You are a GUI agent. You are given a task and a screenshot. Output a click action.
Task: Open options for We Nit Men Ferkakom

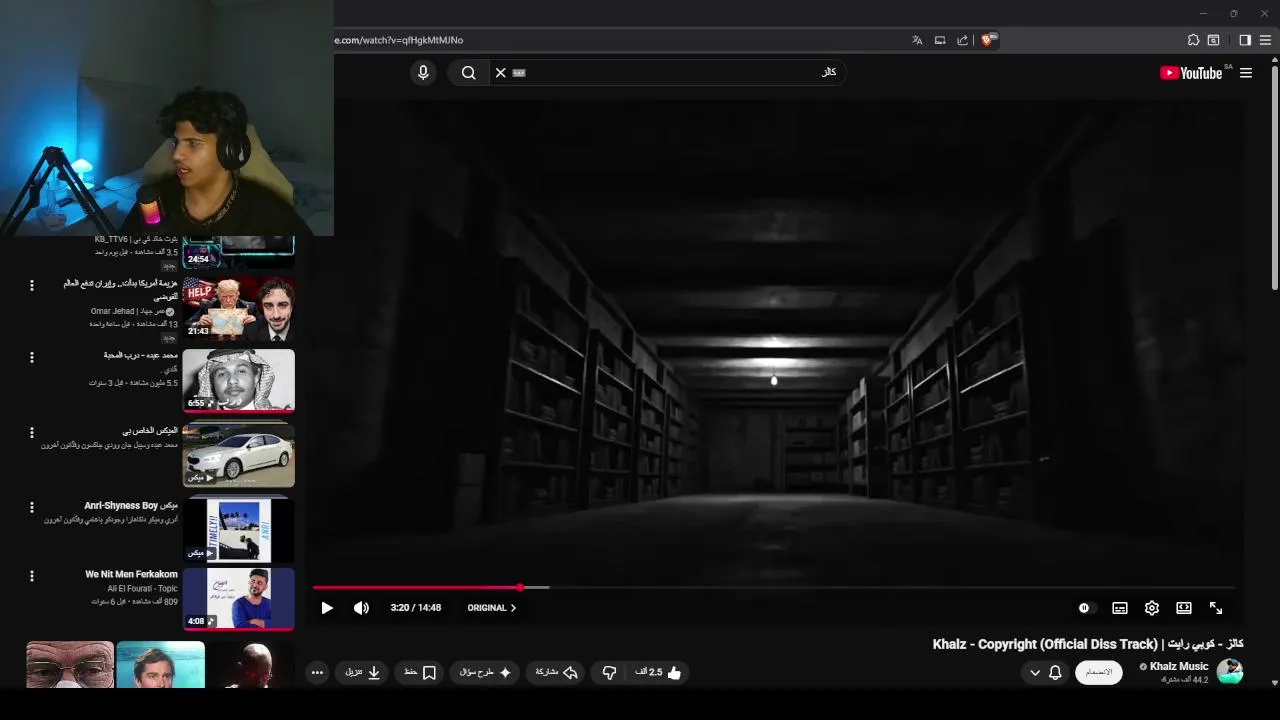tap(32, 576)
